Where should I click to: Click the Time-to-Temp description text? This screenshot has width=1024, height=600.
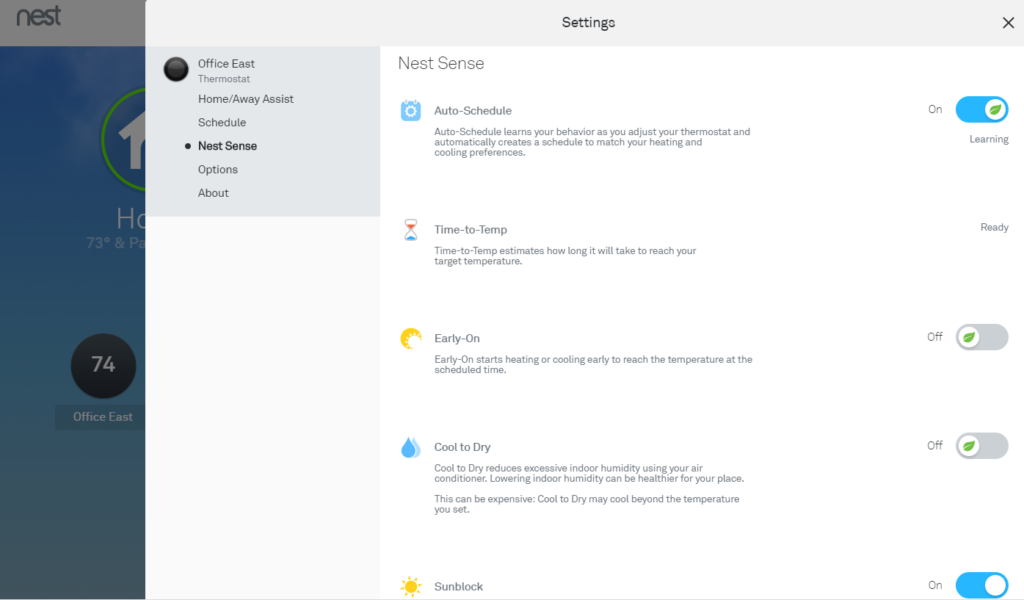point(565,256)
